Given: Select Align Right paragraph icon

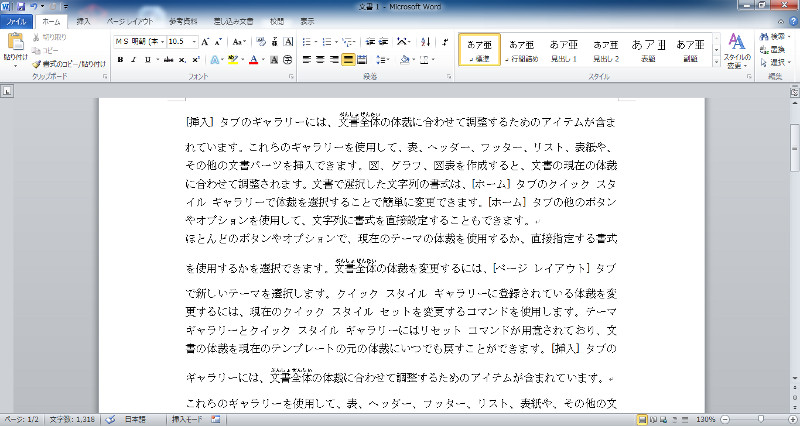Looking at the screenshot, I should tap(334, 60).
